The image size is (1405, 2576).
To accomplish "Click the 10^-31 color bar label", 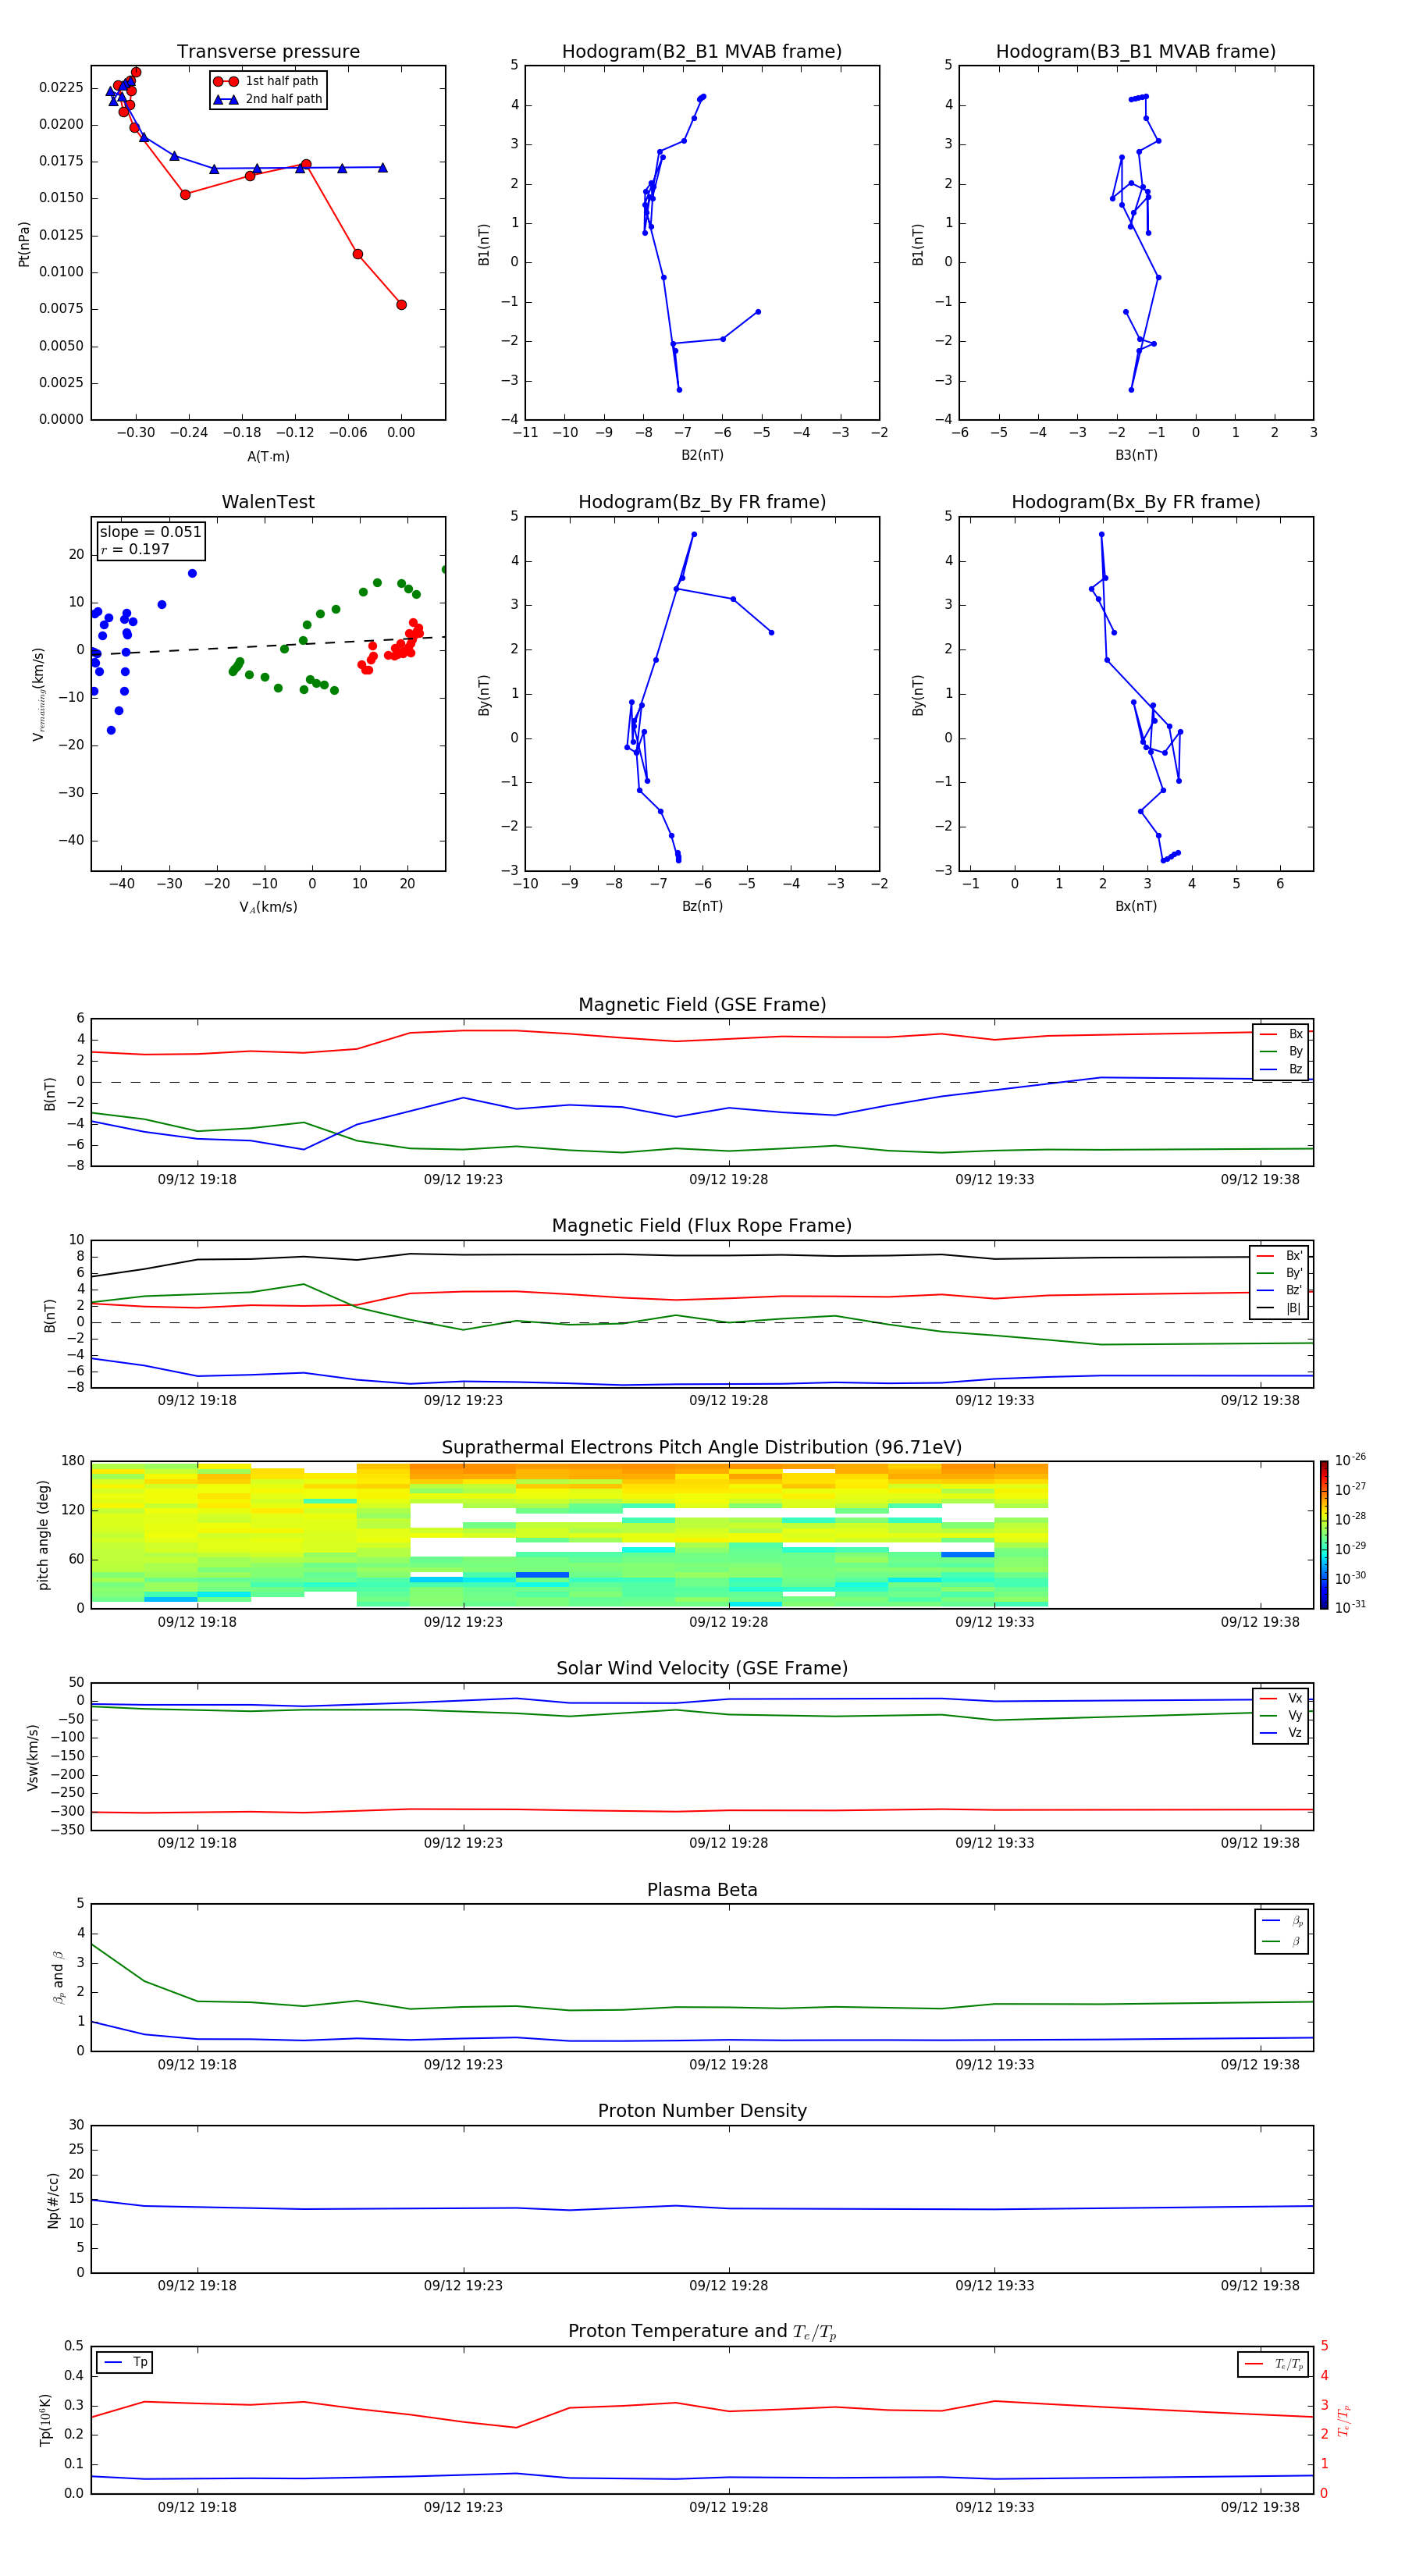I will click(x=1350, y=1607).
